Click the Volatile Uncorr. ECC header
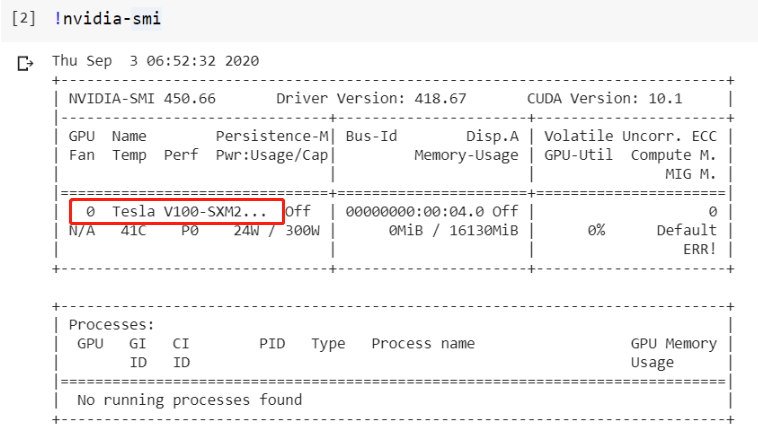The height and width of the screenshot is (437, 758). (x=630, y=135)
